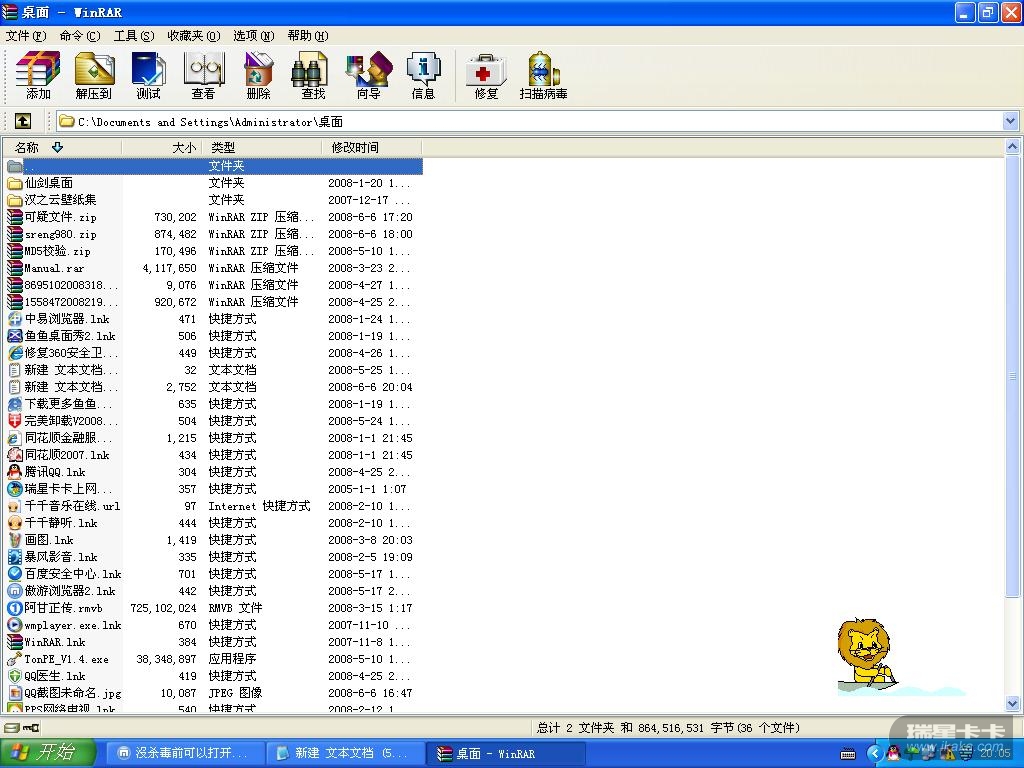The height and width of the screenshot is (768, 1024).
Task: Click the 查看 (View) toolbar icon
Action: coord(204,74)
